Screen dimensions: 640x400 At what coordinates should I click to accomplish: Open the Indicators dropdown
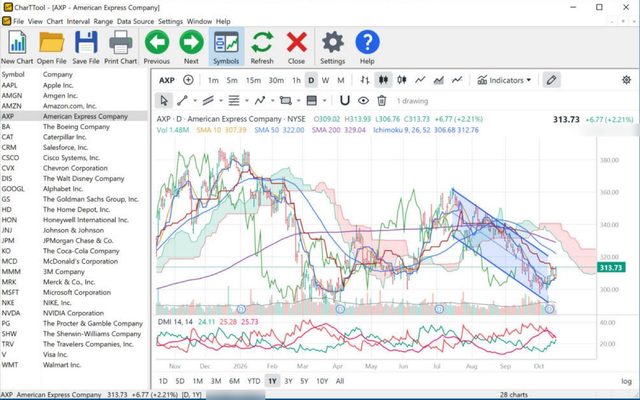click(504, 80)
